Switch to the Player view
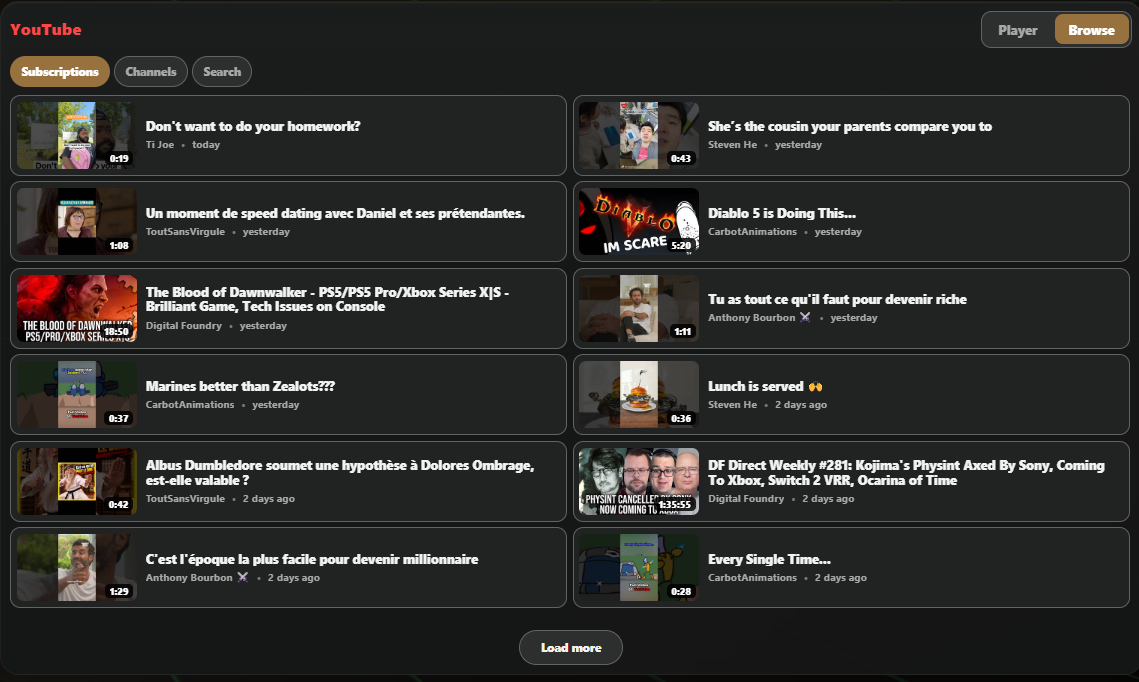Screen dimensions: 1139x682 (x=1017, y=31)
